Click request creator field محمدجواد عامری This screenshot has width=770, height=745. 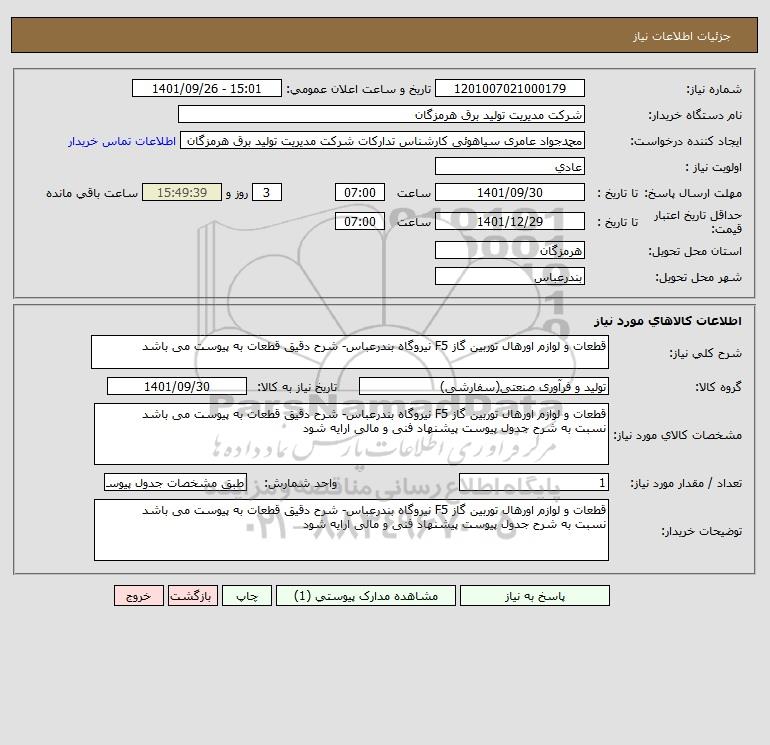coord(383,140)
